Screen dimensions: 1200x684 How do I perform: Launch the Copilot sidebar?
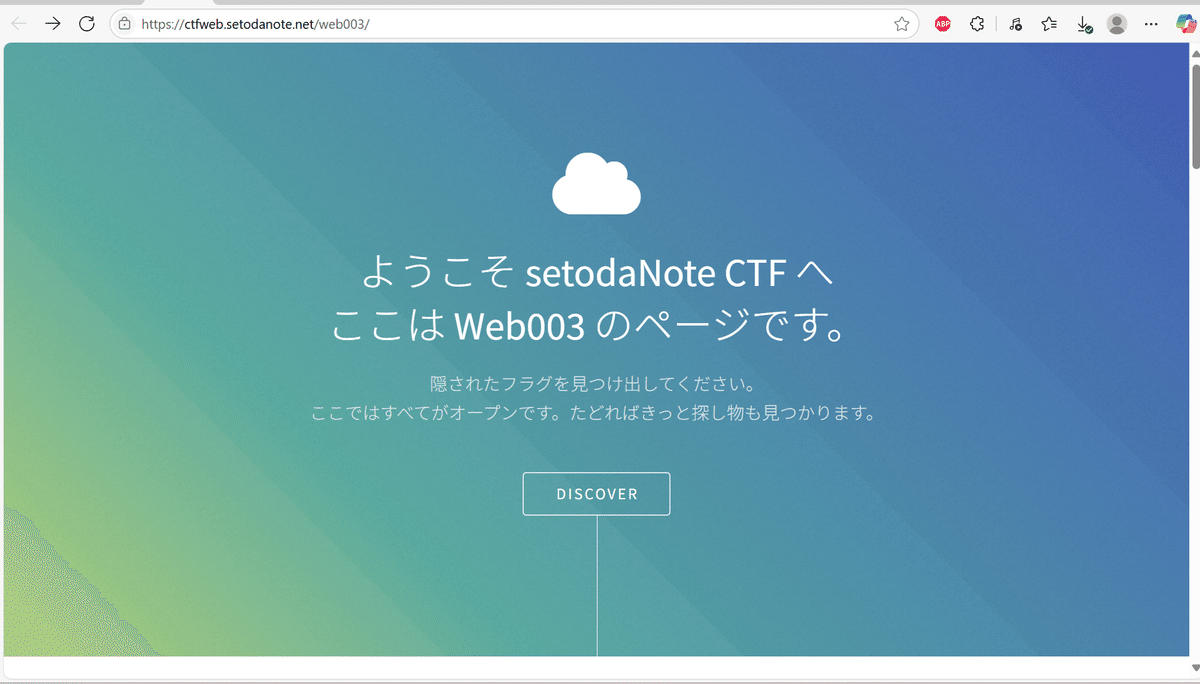pyautogui.click(x=1186, y=23)
